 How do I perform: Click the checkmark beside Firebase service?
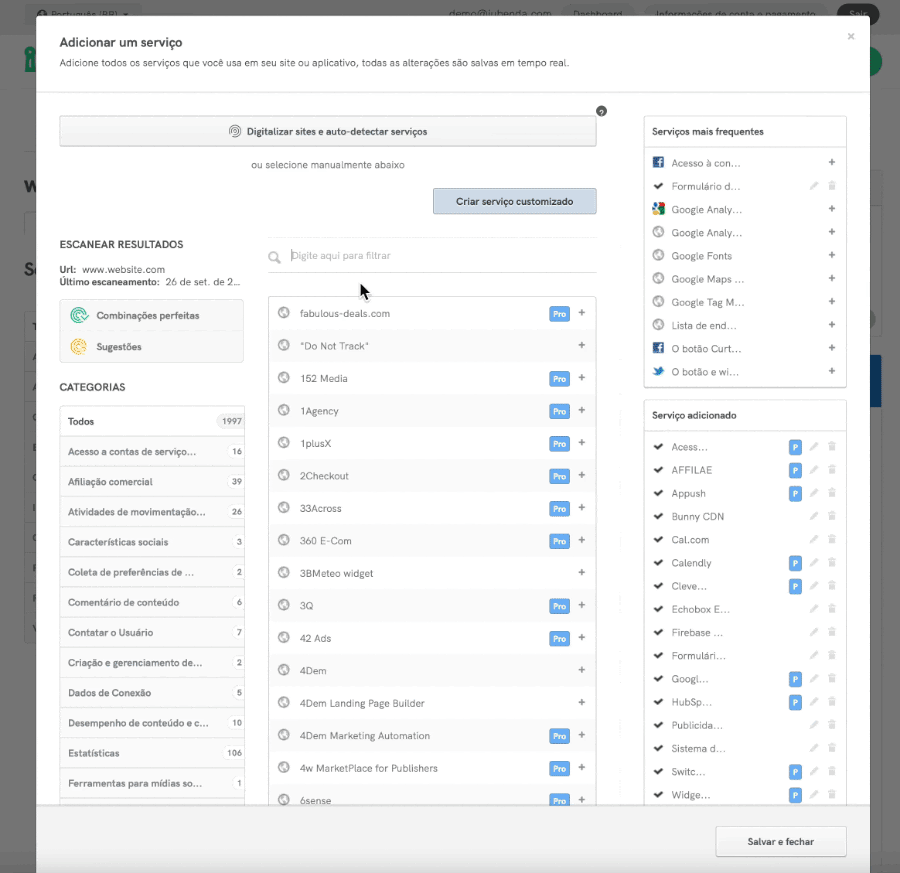pyautogui.click(x=658, y=633)
